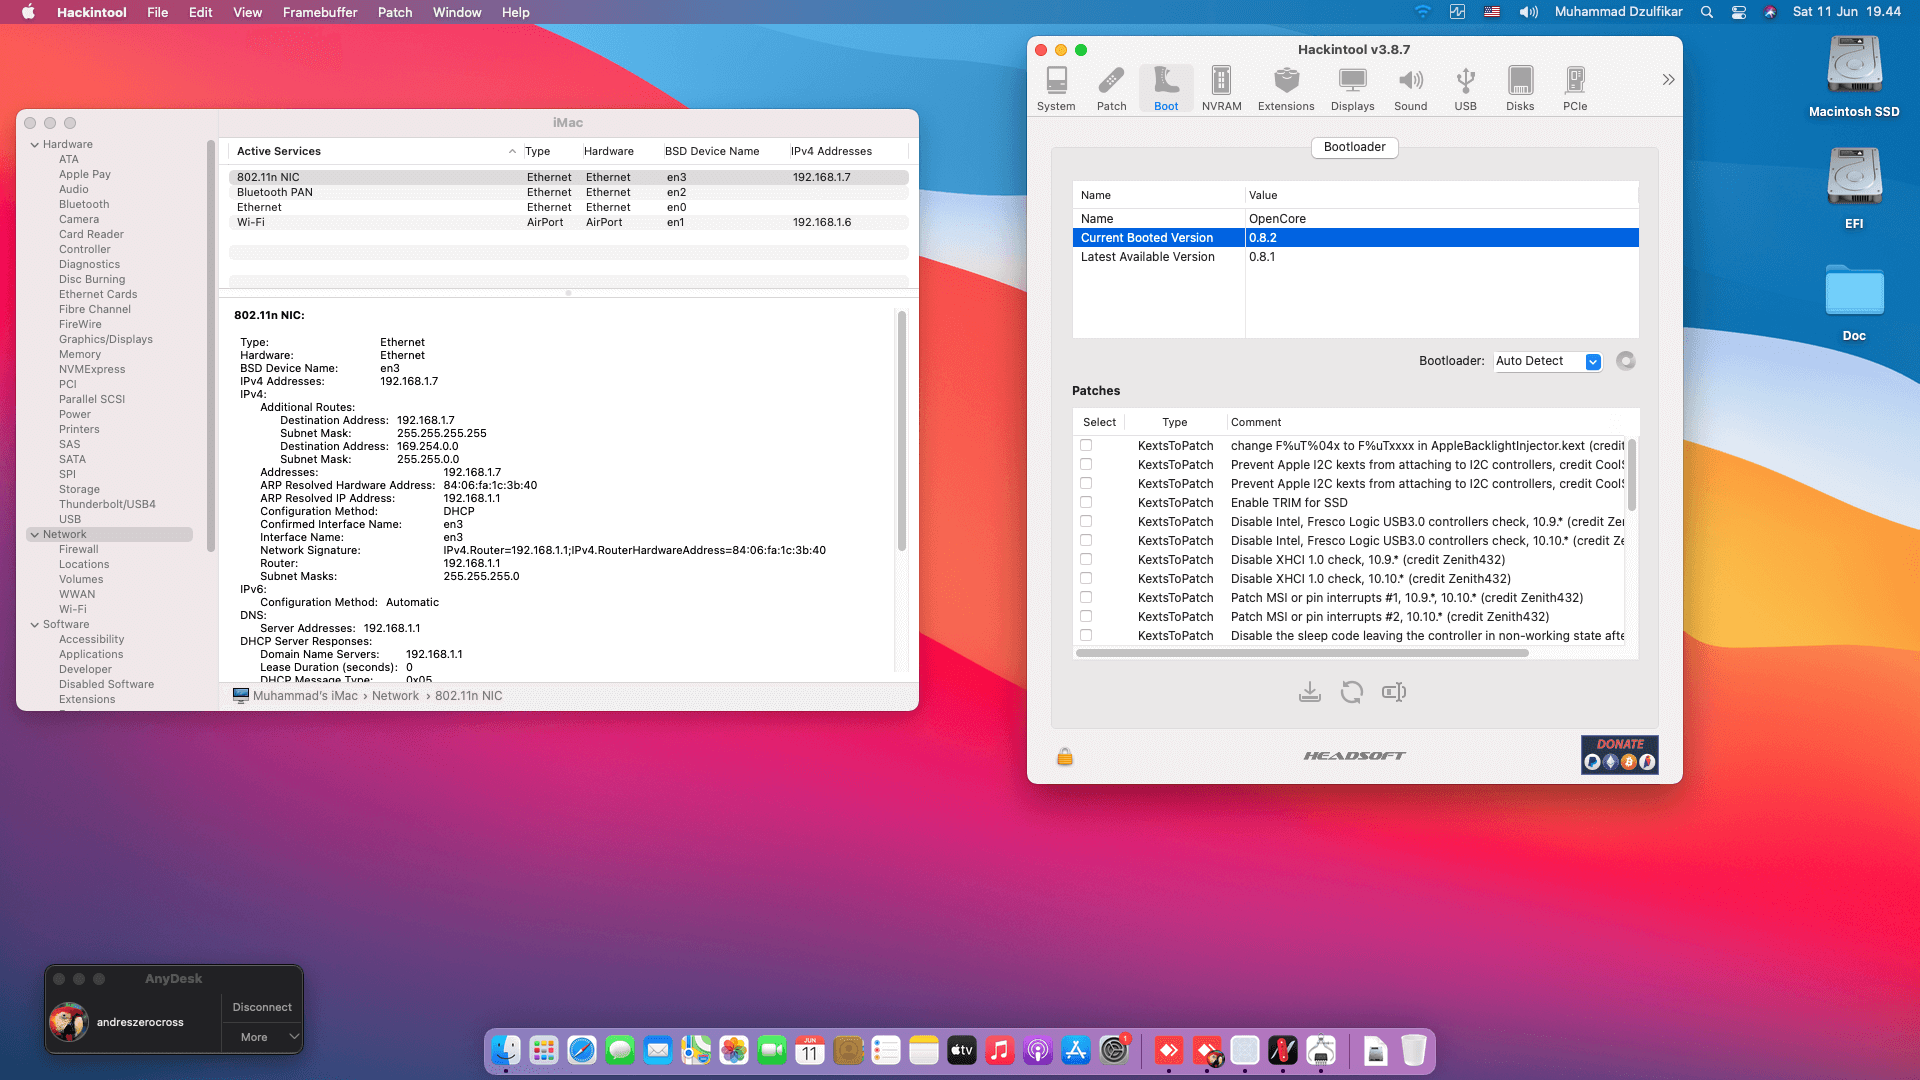Collapse the Hardware sidebar group

tap(34, 145)
